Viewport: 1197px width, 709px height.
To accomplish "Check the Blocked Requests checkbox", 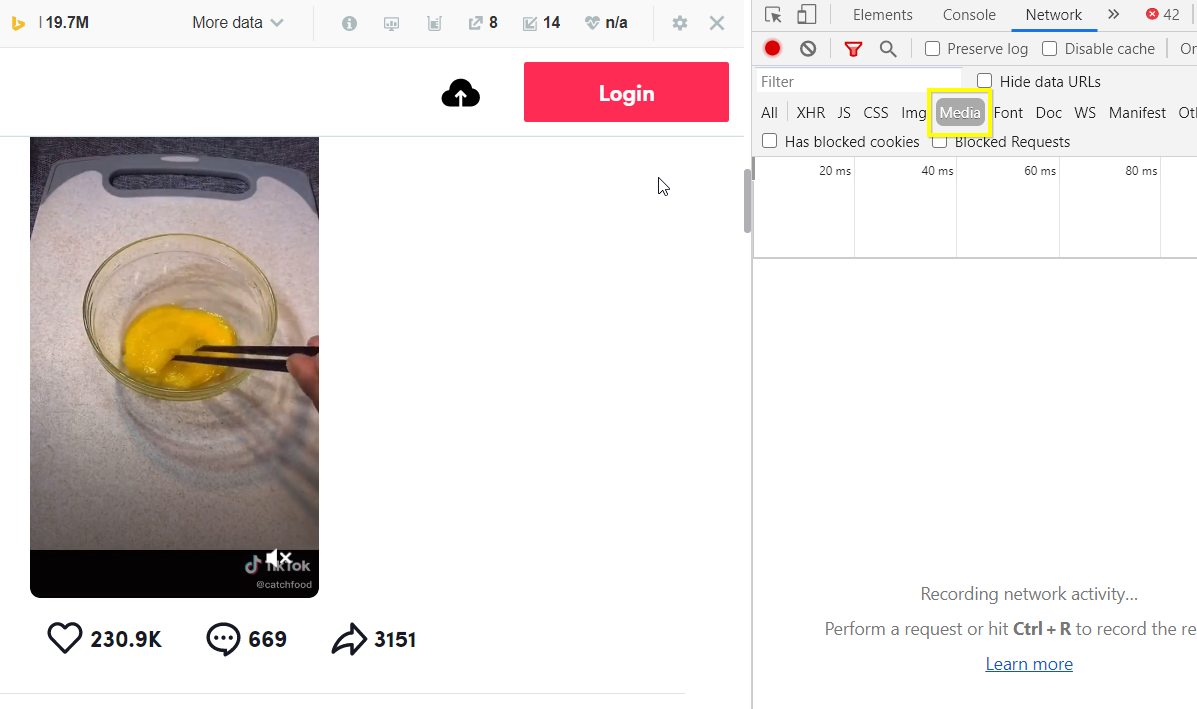I will pyautogui.click(x=940, y=142).
